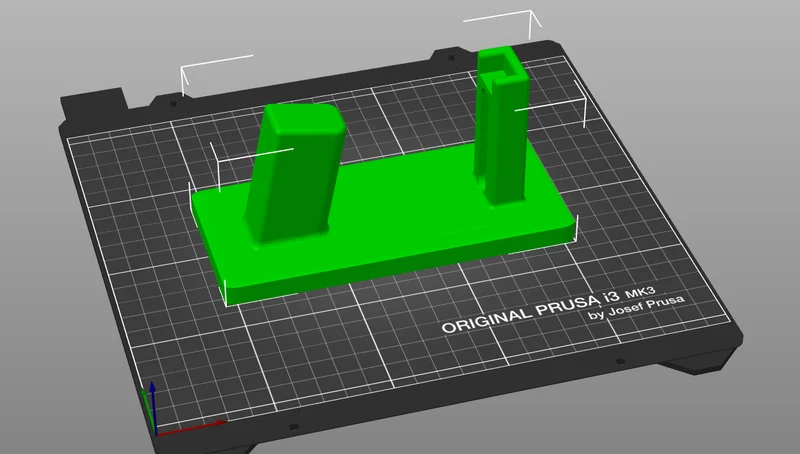Click the ORIGINAL PRUSA i3 MK3 bed label
The height and width of the screenshot is (454, 800).
[x=548, y=310]
